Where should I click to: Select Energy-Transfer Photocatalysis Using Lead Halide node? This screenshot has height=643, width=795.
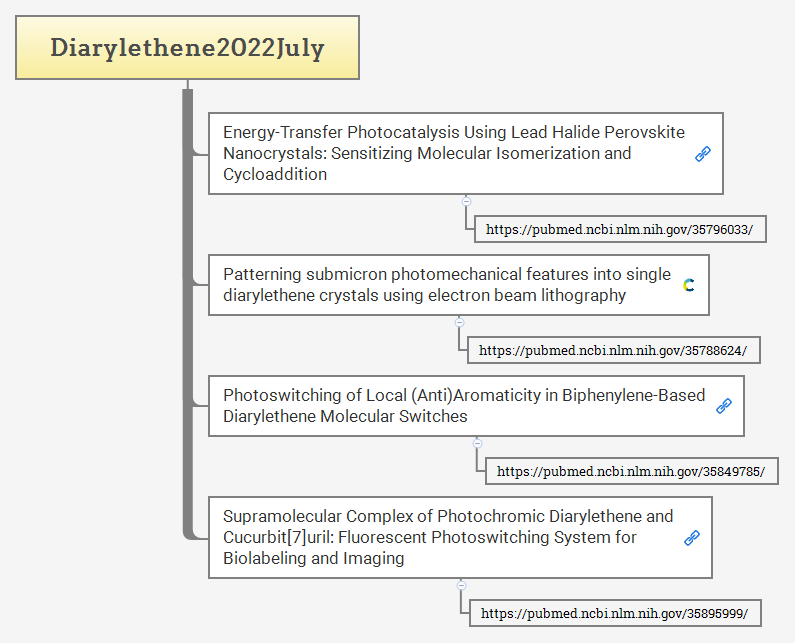466,154
